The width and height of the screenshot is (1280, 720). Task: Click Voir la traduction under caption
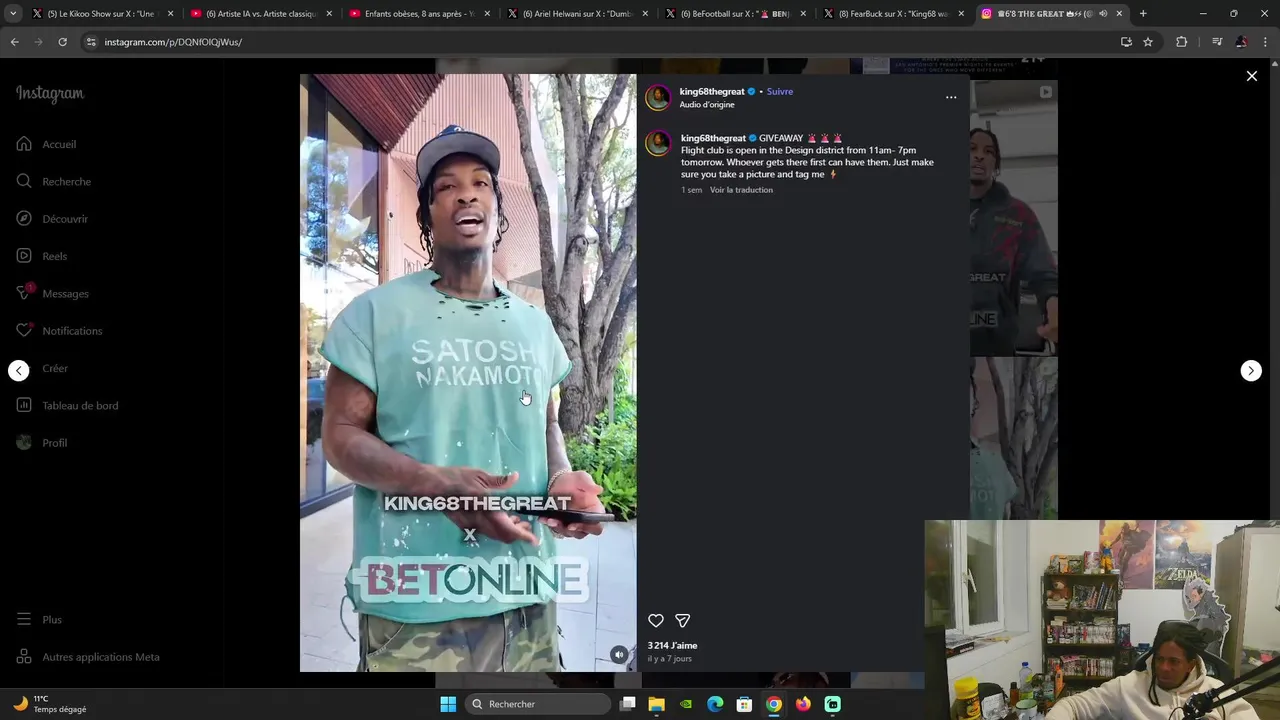(741, 190)
